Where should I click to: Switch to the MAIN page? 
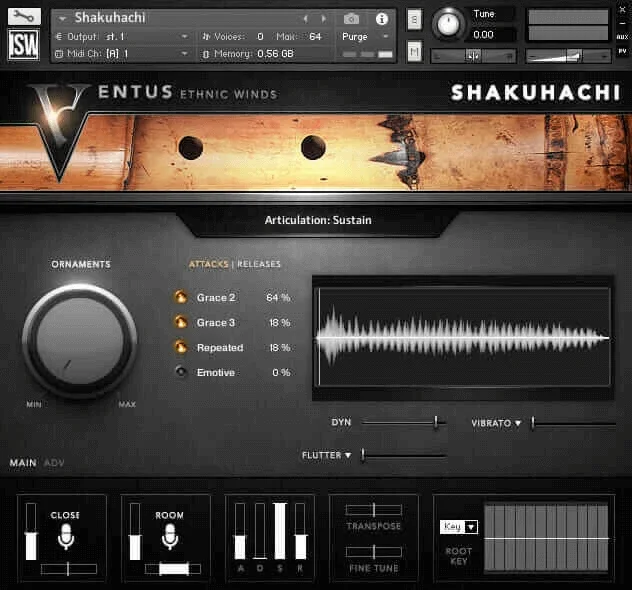pyautogui.click(x=23, y=463)
